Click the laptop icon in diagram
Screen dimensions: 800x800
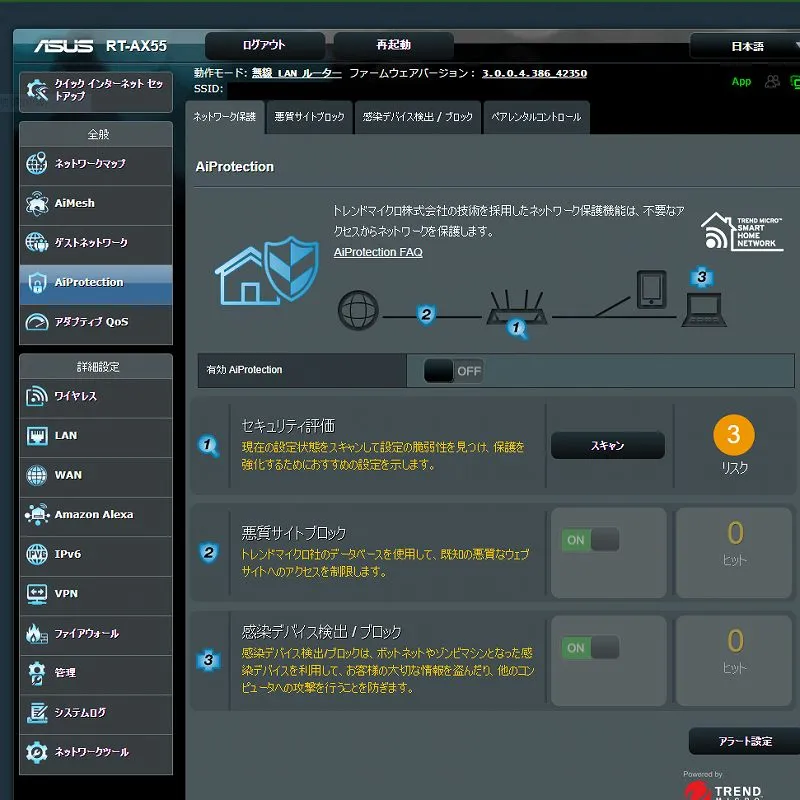705,310
